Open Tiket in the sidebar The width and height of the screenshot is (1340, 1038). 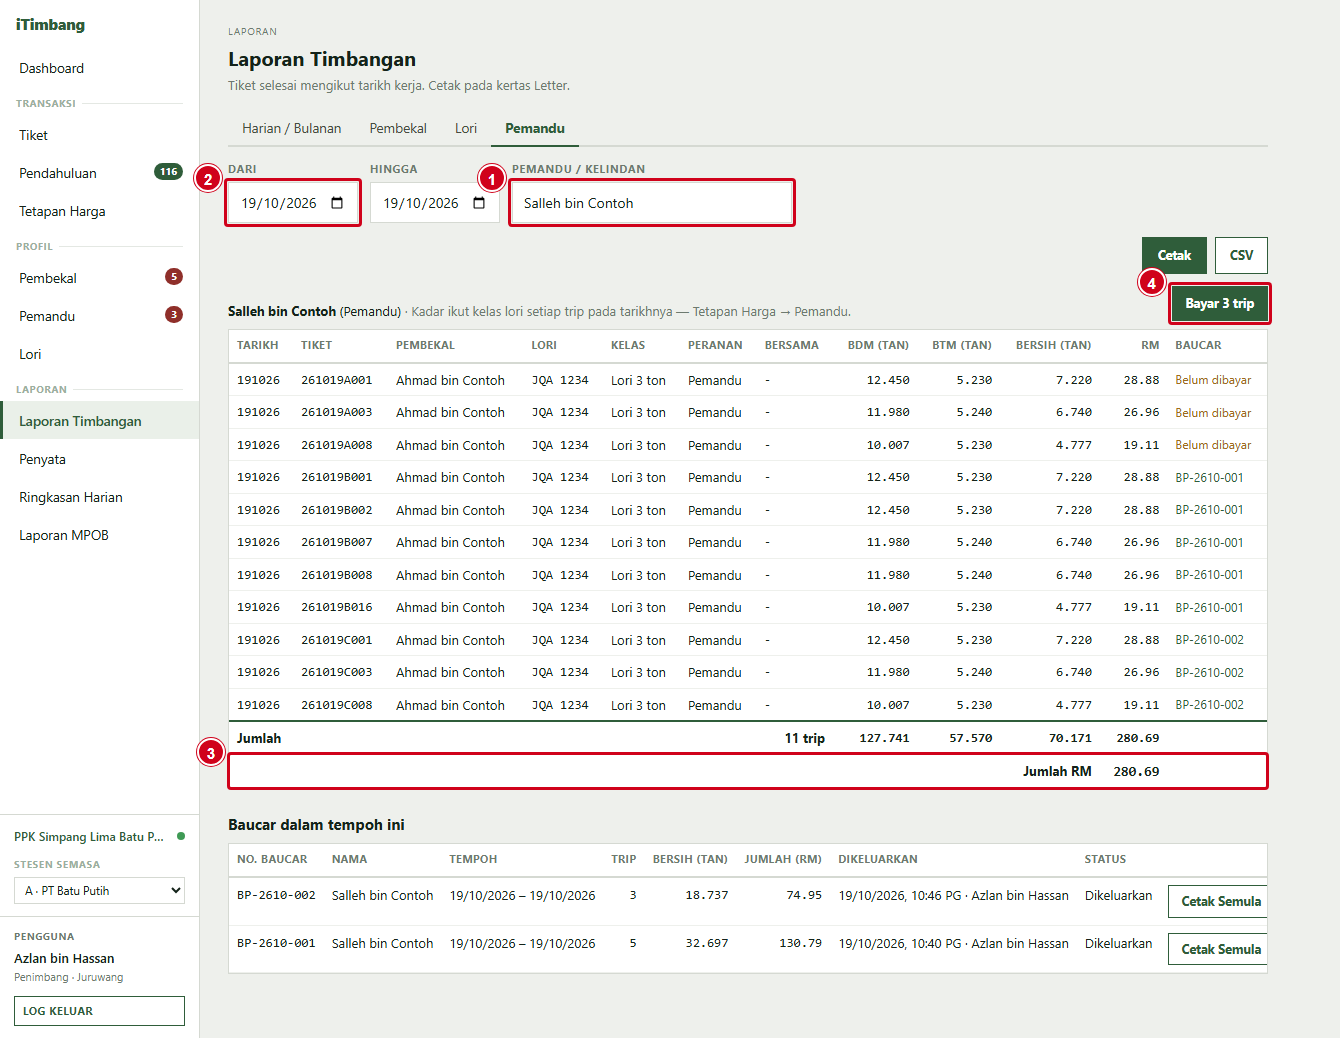100,135
